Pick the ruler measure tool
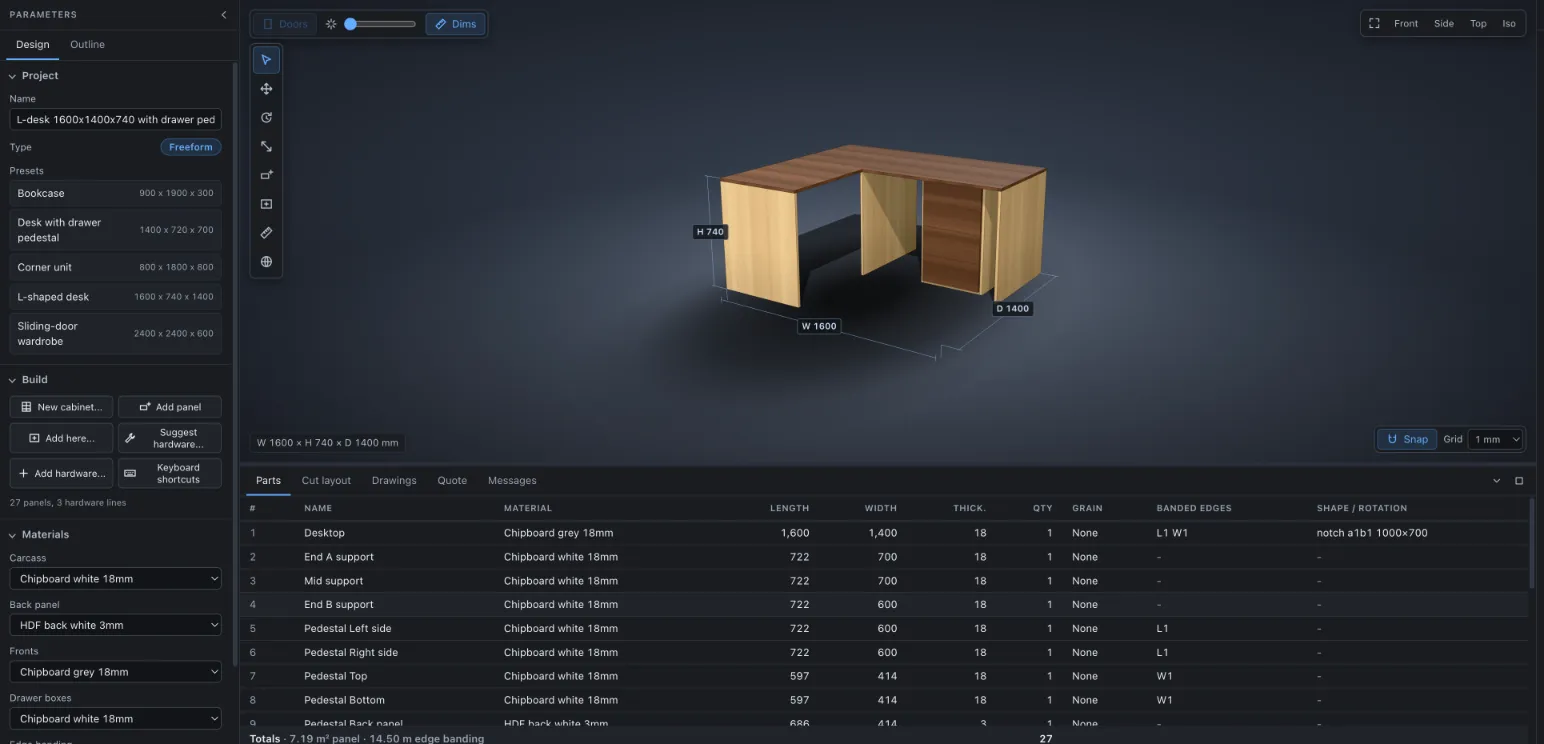Viewport: 1544px width, 744px height. click(x=266, y=233)
